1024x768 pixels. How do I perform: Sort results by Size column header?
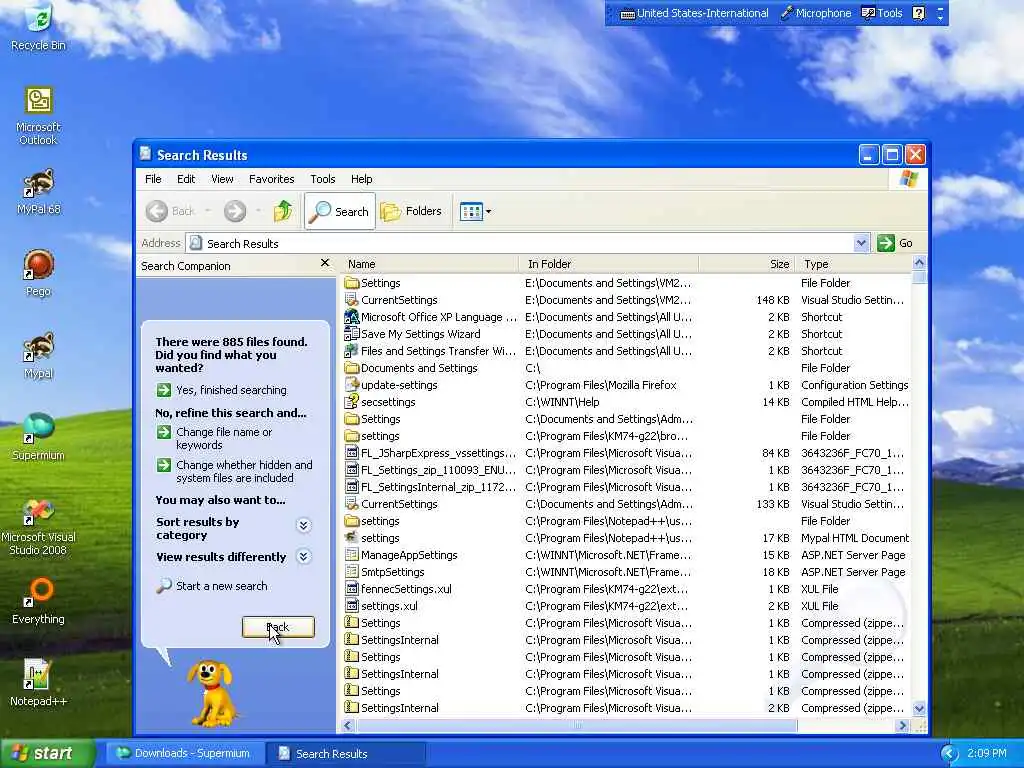(x=746, y=264)
